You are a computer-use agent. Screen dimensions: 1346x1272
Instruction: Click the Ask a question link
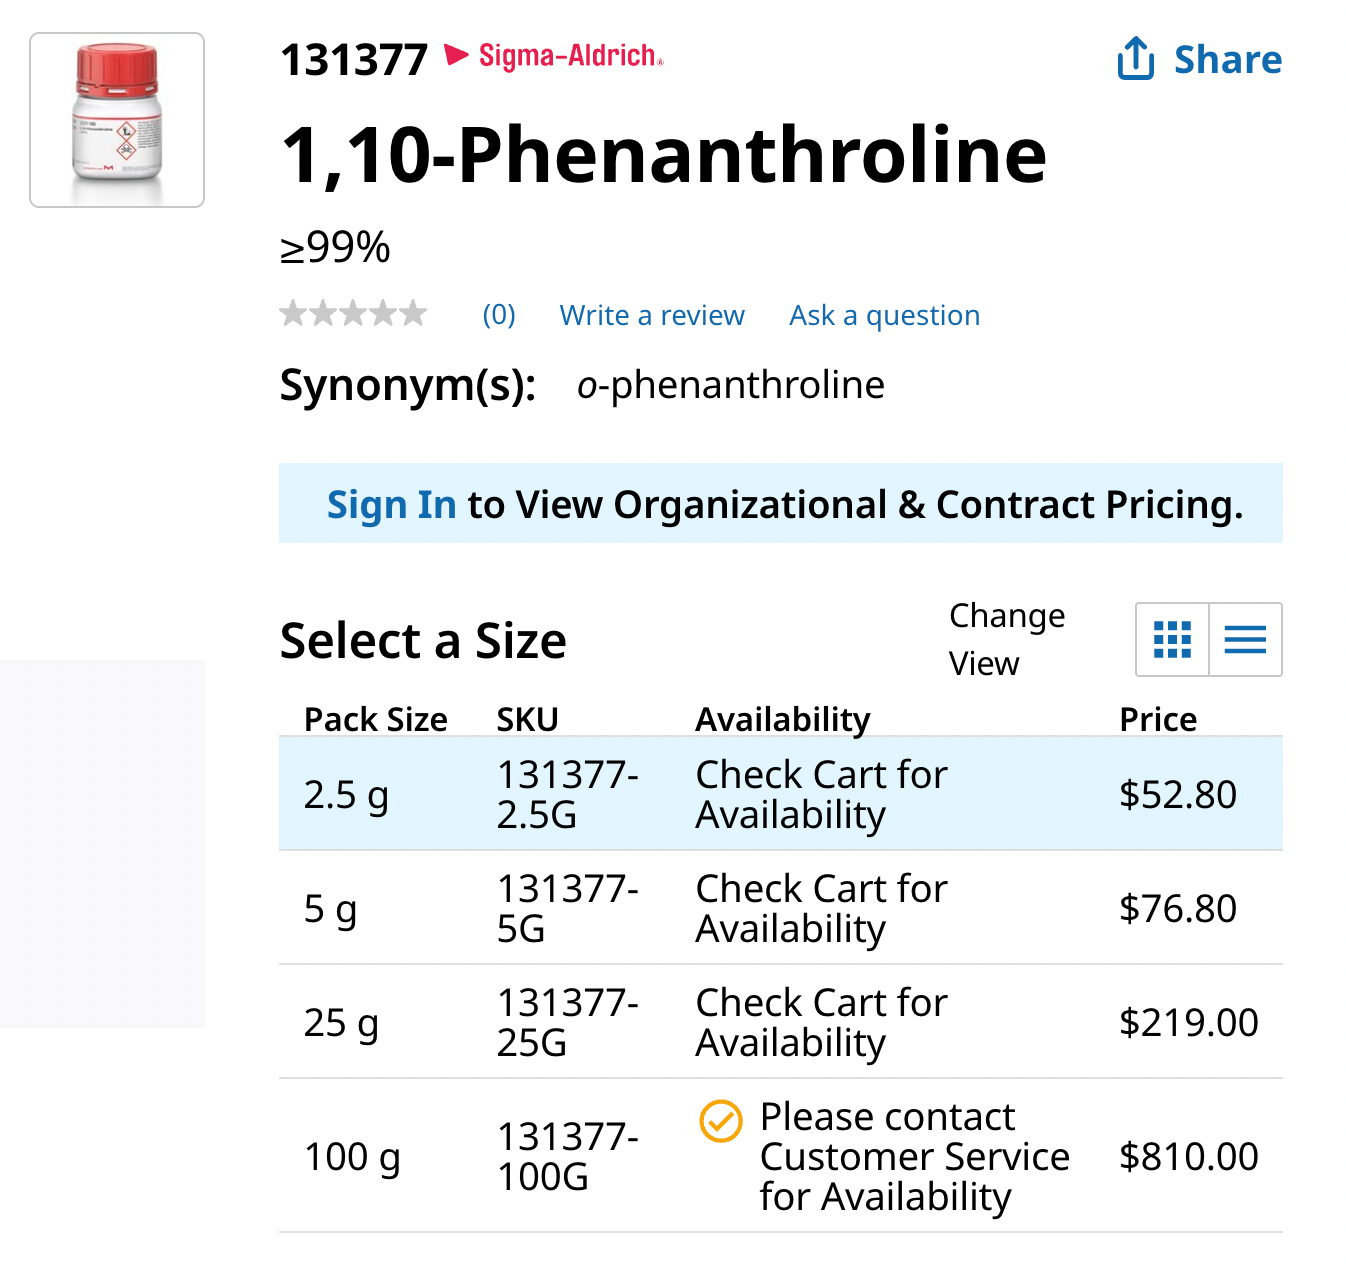(884, 316)
